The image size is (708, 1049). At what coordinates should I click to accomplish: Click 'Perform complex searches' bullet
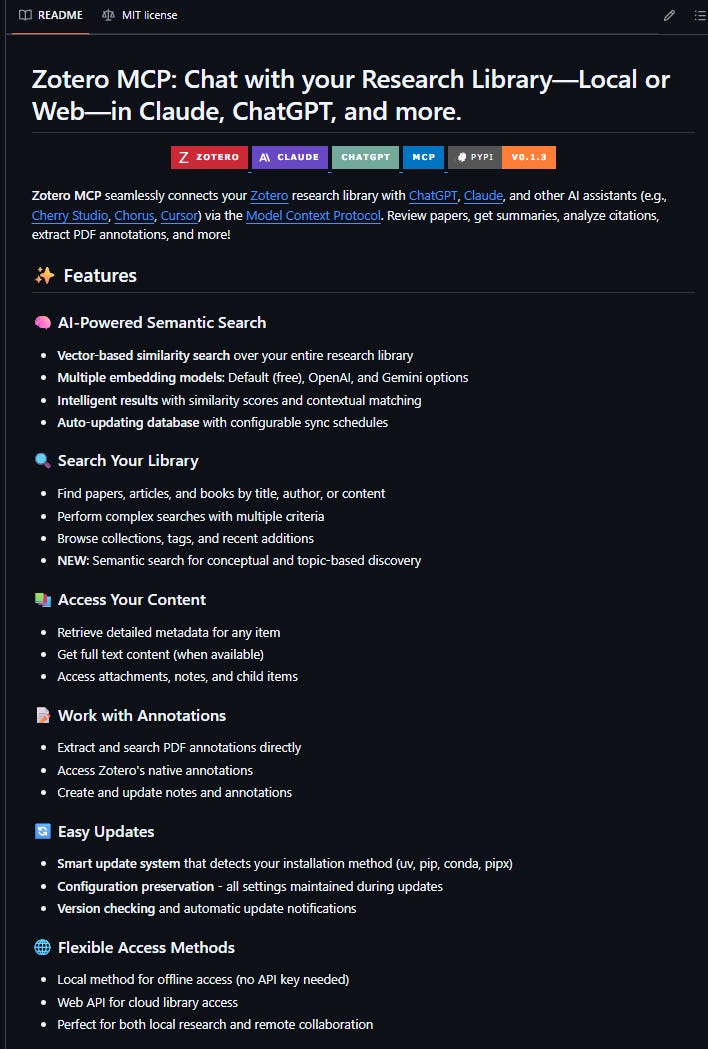point(191,516)
